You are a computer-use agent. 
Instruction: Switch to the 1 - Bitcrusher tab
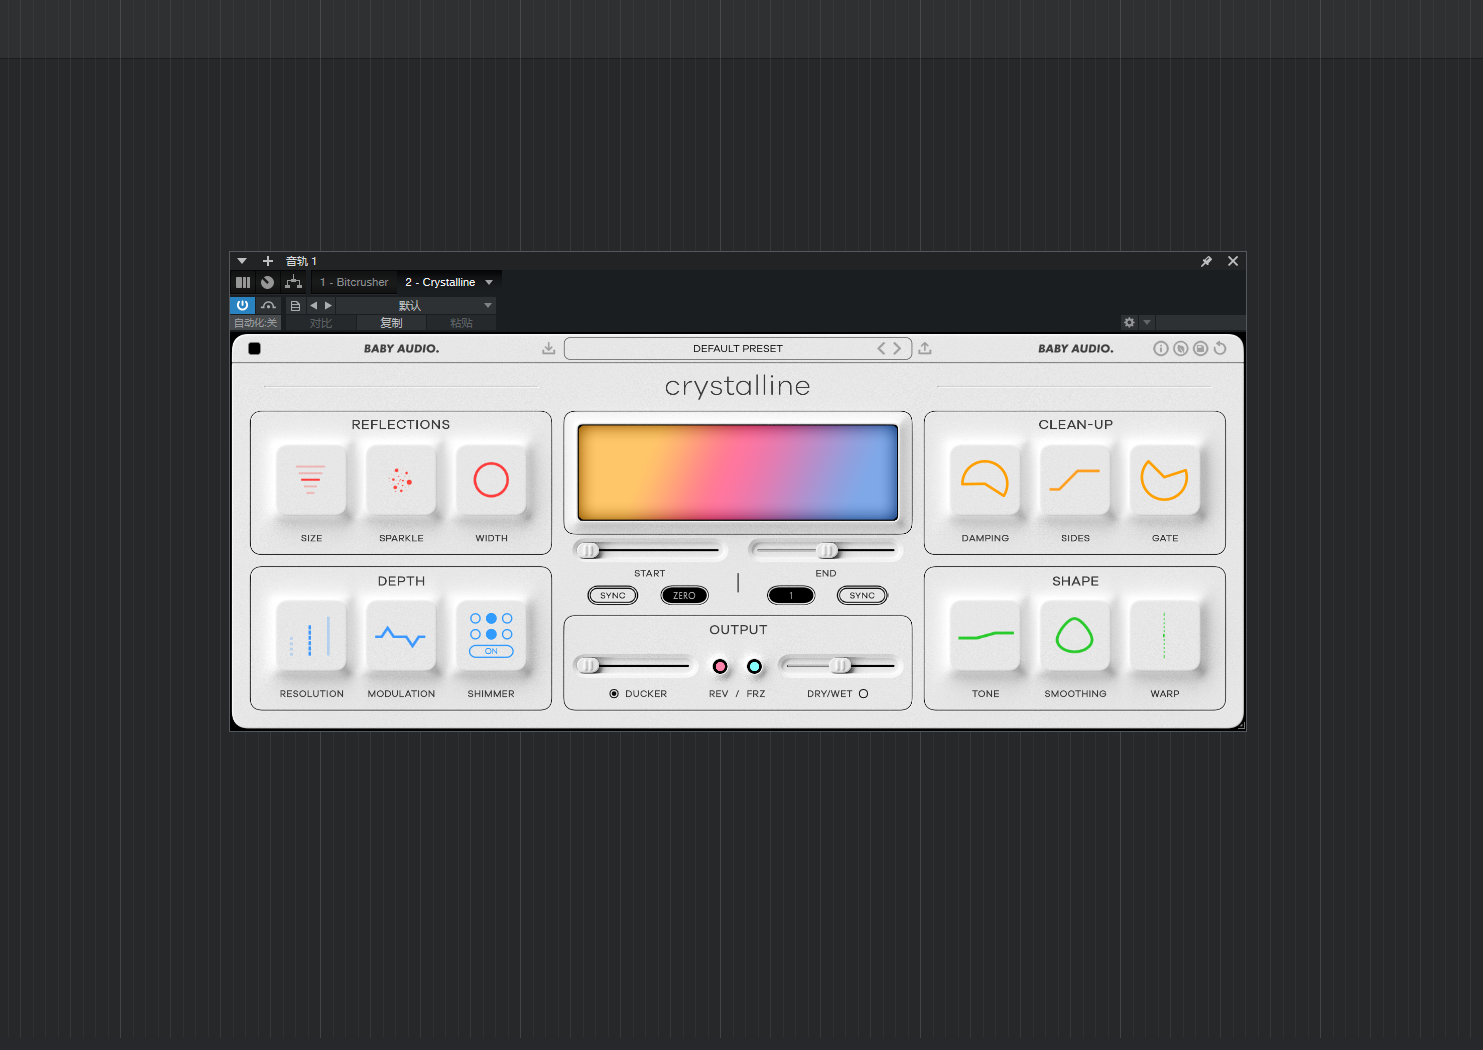tap(354, 283)
